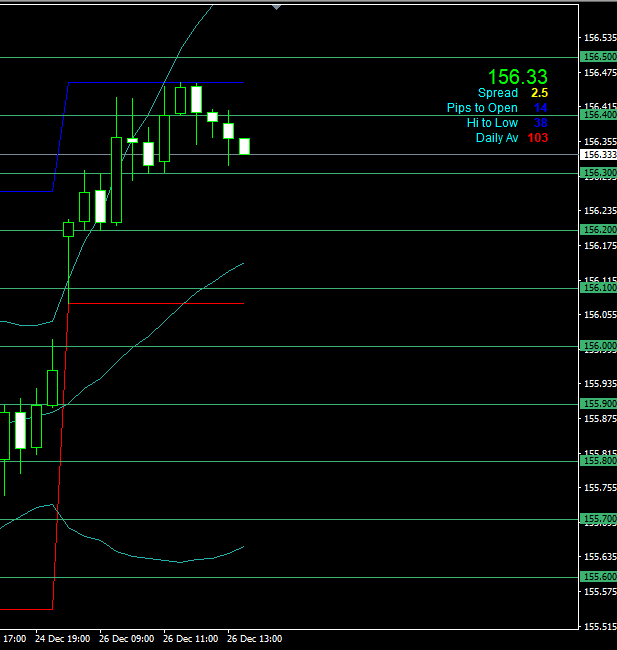Screen dimensions: 617x650
Task: Click the 155.700 price level tag
Action: [x=599, y=519]
